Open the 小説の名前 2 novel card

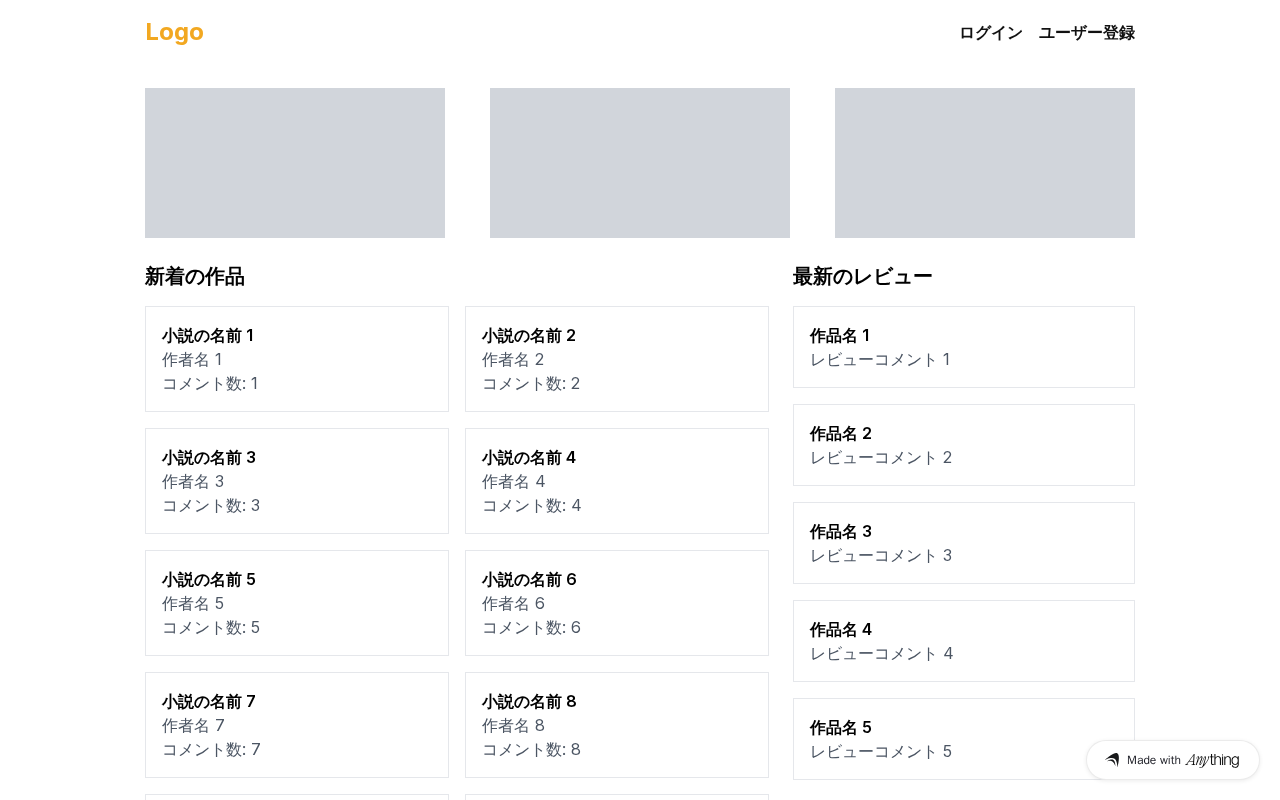617,359
